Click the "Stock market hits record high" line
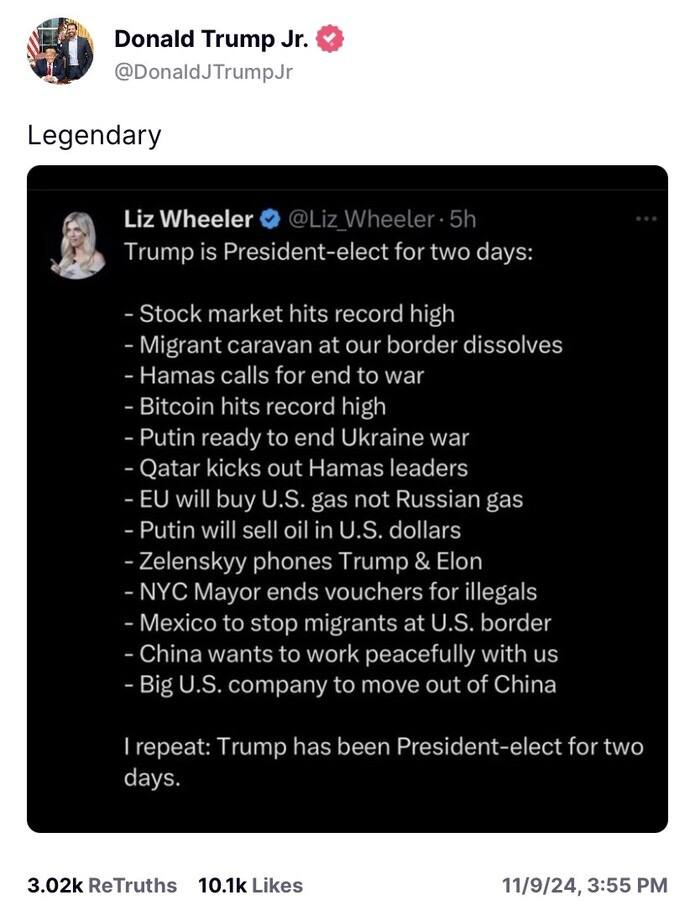Viewport: 695px width, 921px height. pyautogui.click(x=290, y=314)
